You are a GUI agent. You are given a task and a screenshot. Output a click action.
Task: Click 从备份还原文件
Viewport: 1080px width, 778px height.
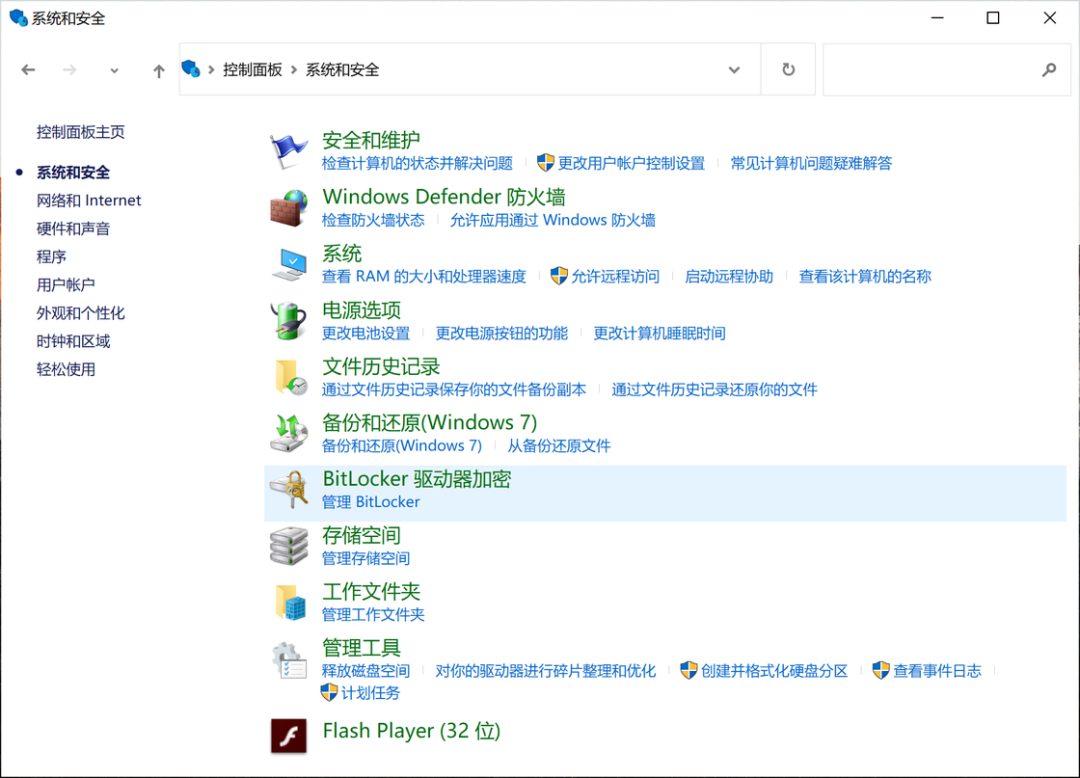pyautogui.click(x=559, y=446)
